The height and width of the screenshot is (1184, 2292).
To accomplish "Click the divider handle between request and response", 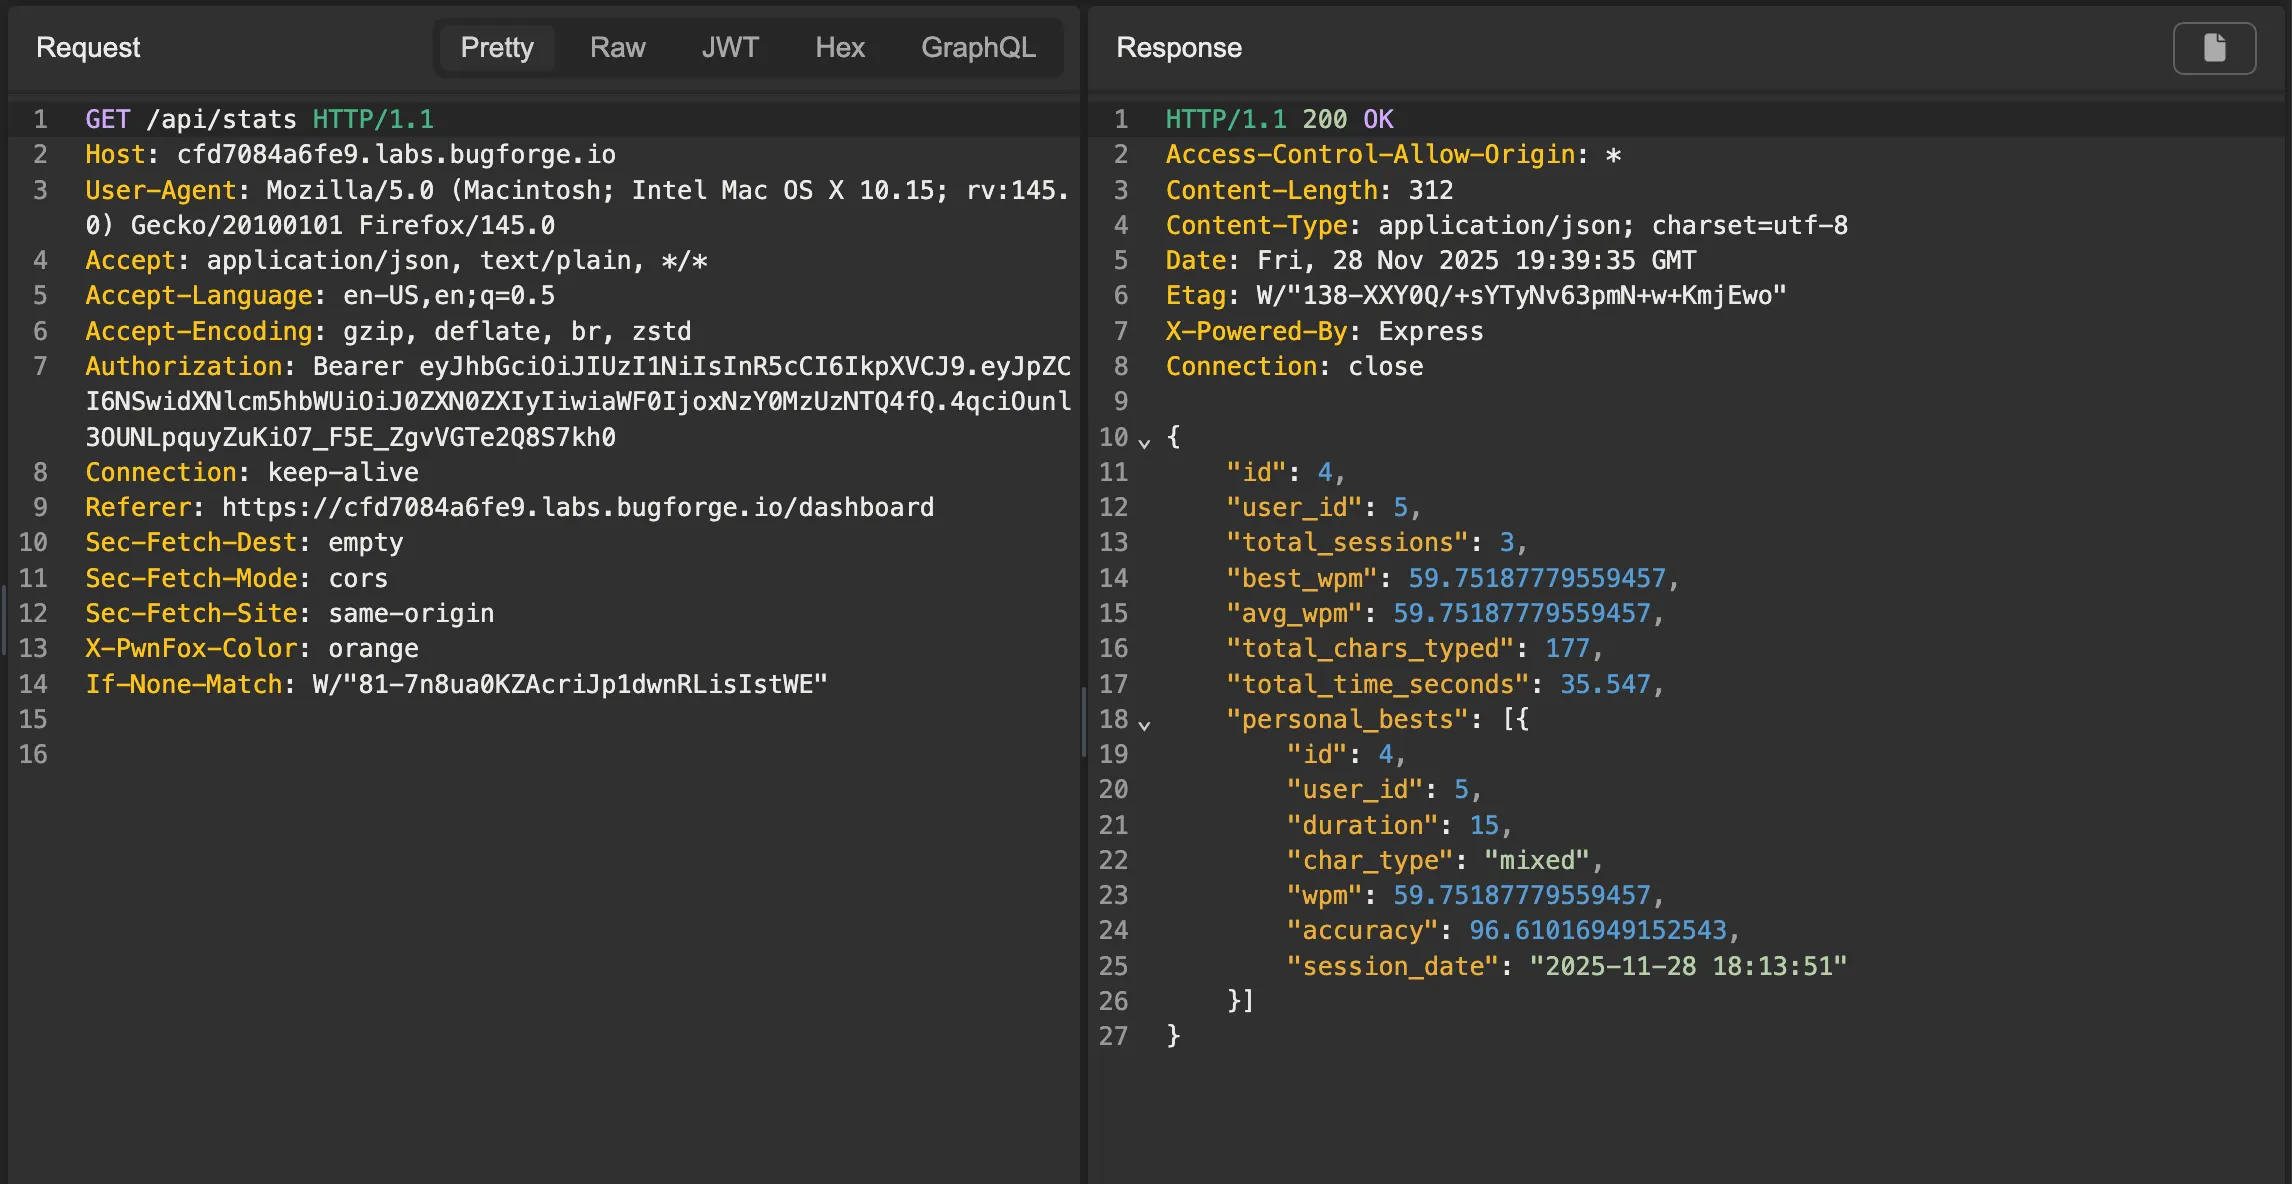I will 1084,720.
